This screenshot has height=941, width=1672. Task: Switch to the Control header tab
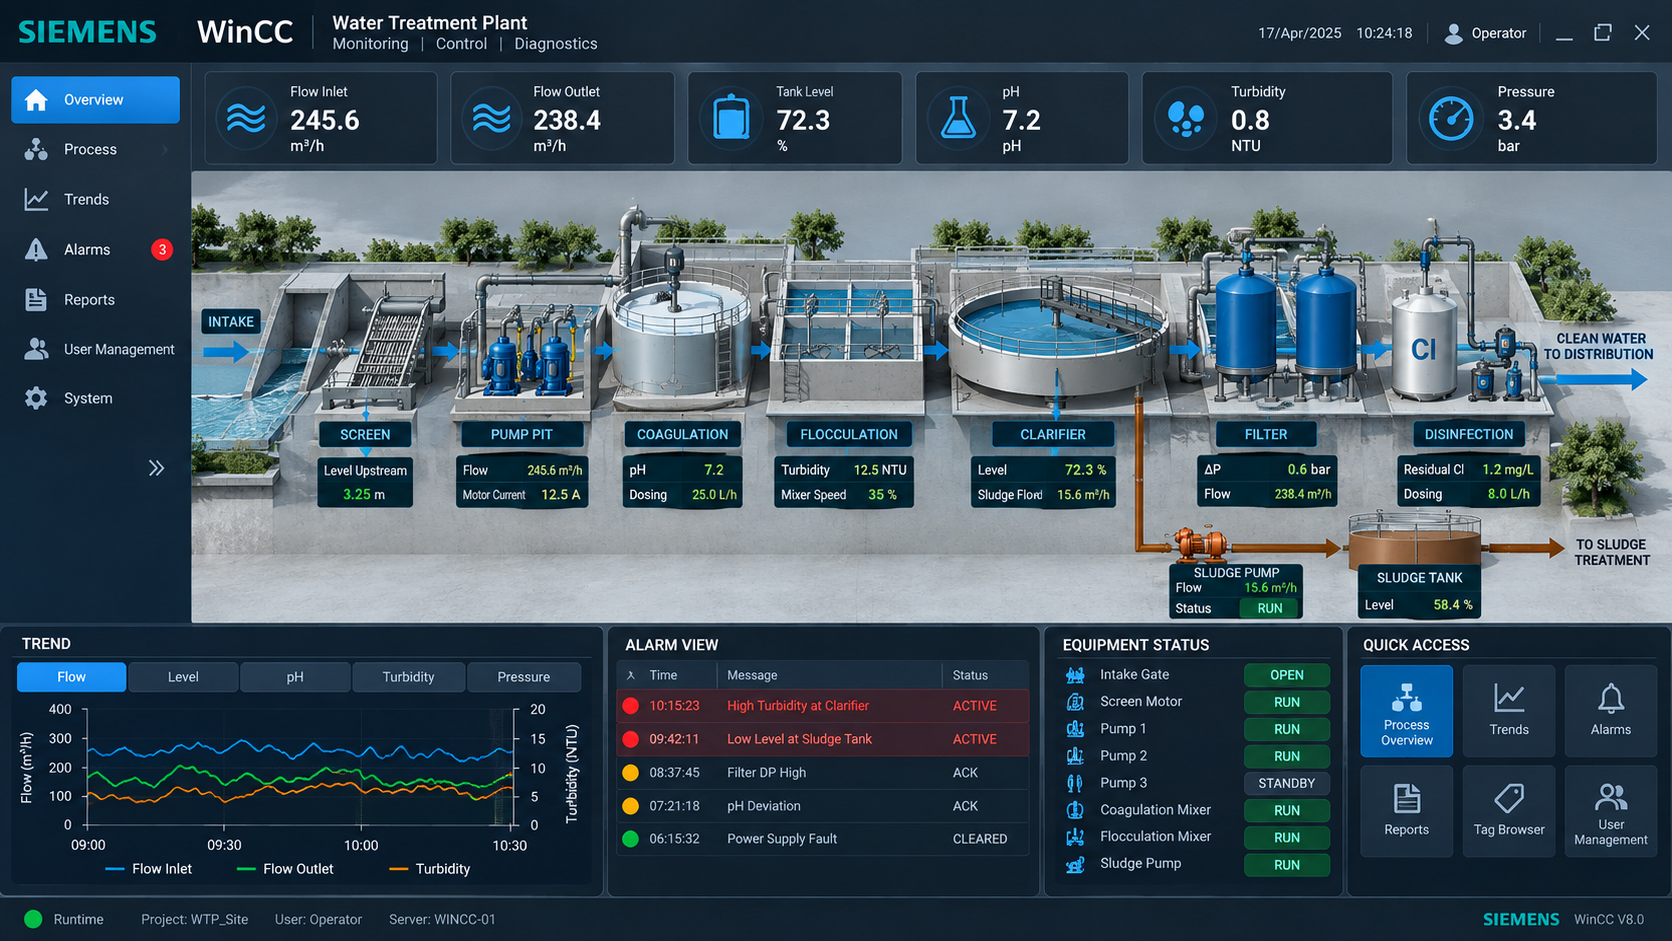461,44
